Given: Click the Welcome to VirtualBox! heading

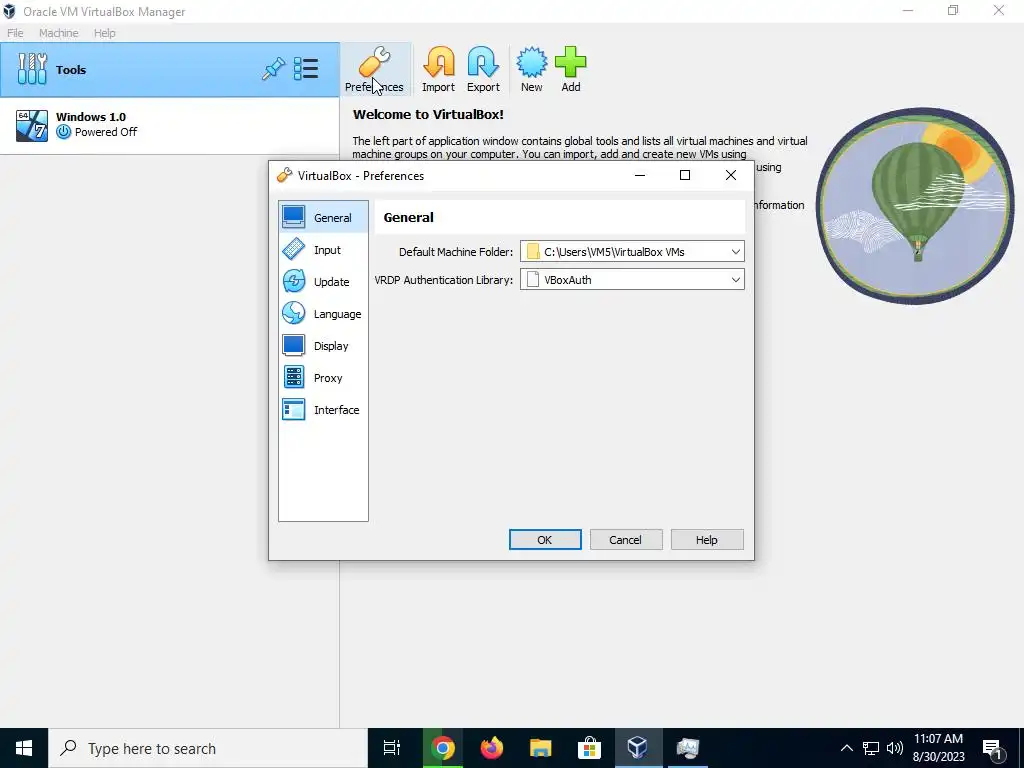Looking at the screenshot, I should 428,114.
